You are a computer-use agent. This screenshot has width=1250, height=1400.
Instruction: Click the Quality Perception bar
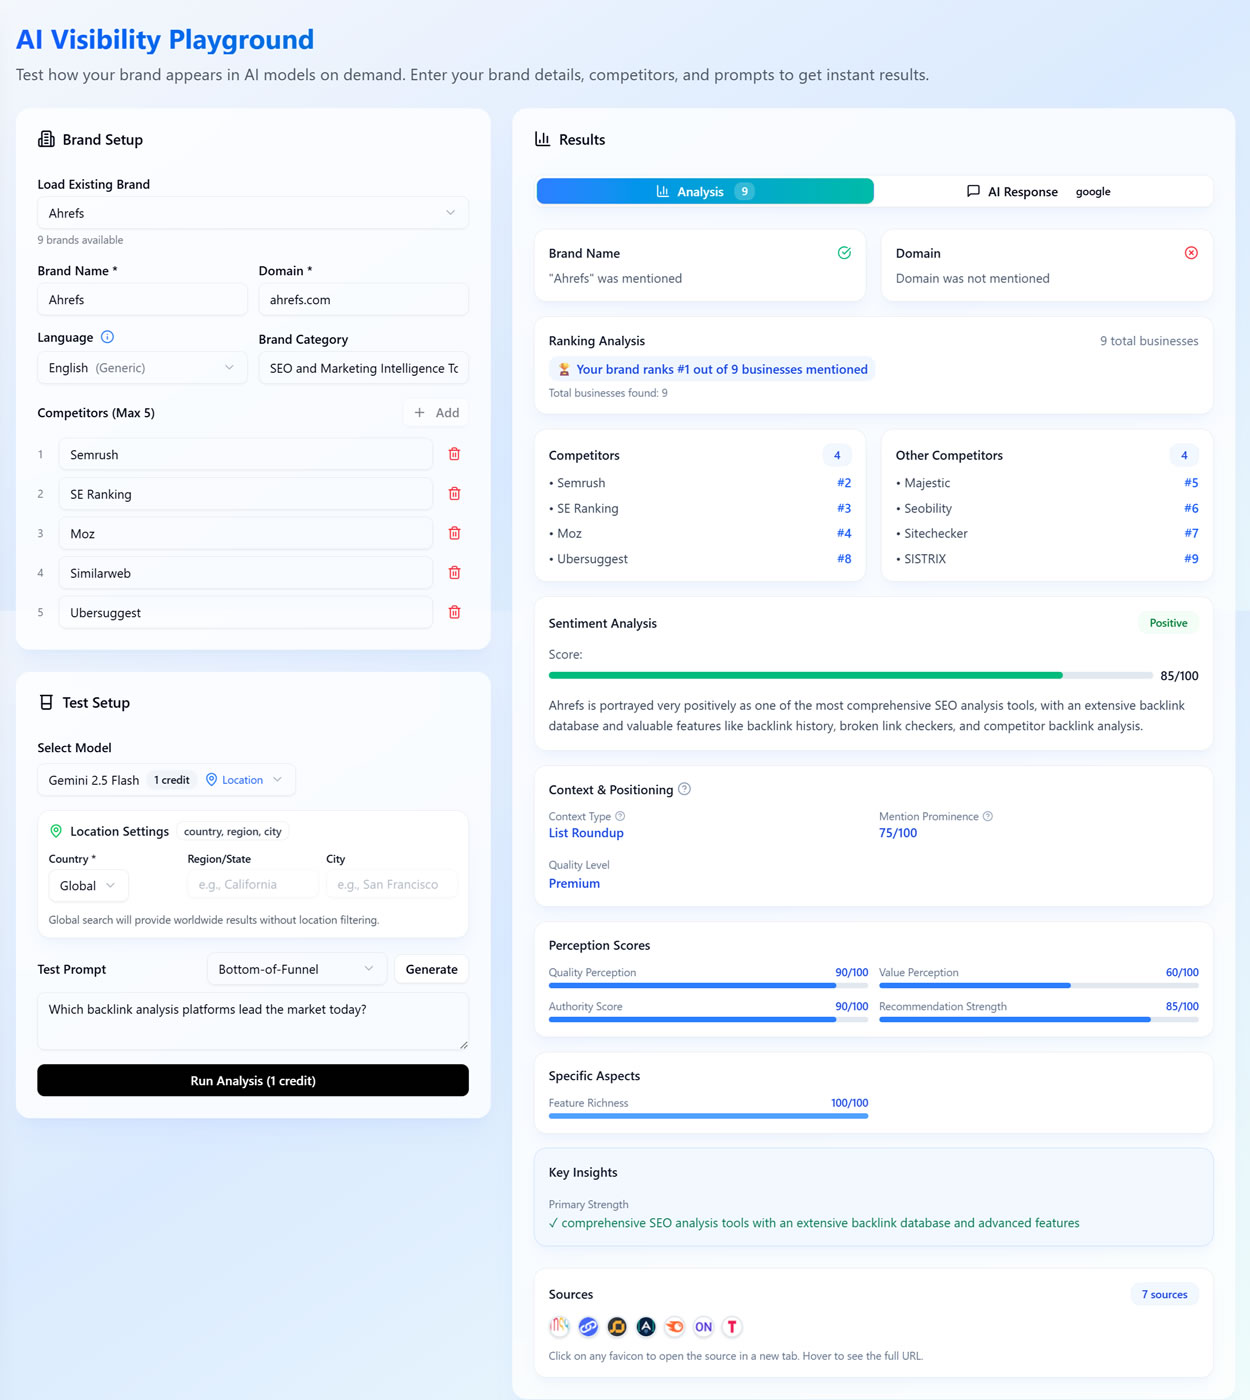708,985
